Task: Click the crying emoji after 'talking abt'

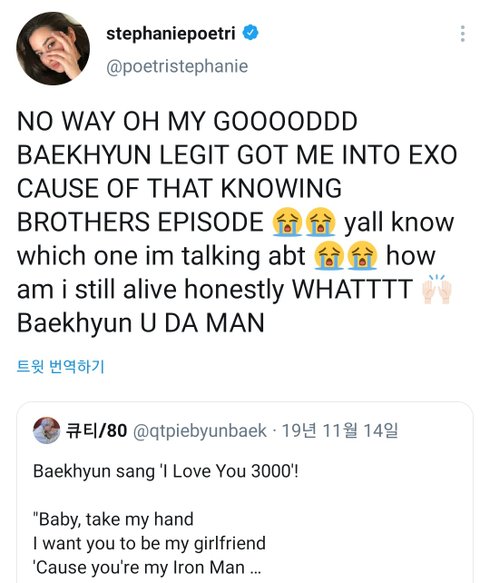Action: click(x=329, y=255)
